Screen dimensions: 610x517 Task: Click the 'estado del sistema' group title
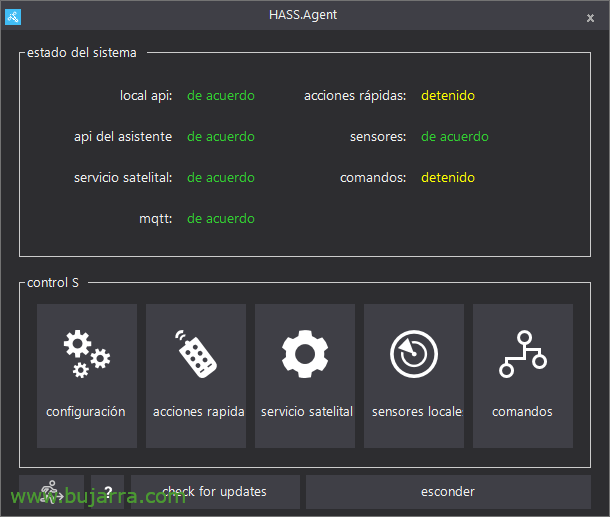82,53
